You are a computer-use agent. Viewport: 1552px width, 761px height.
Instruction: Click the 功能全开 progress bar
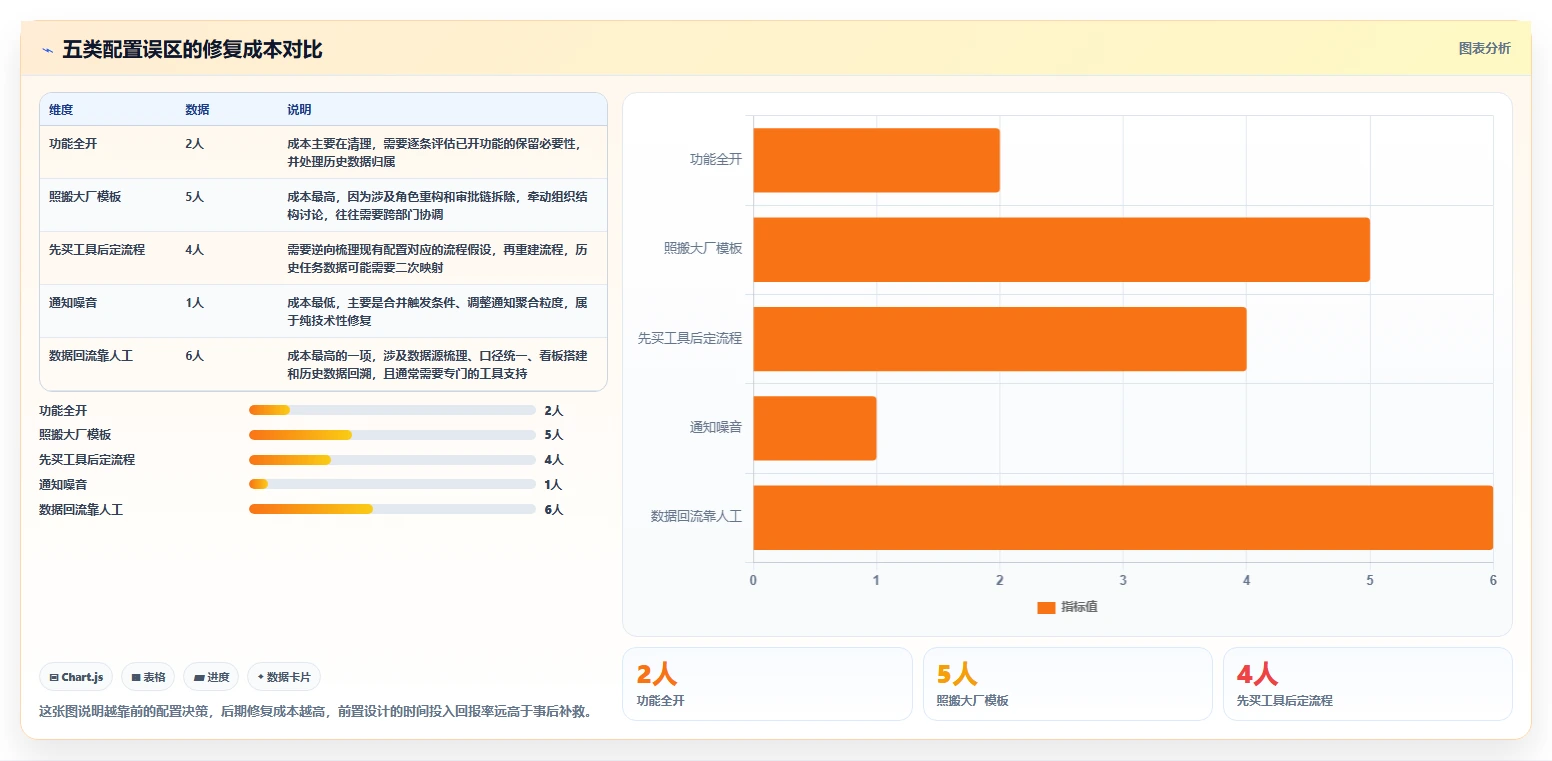point(392,410)
